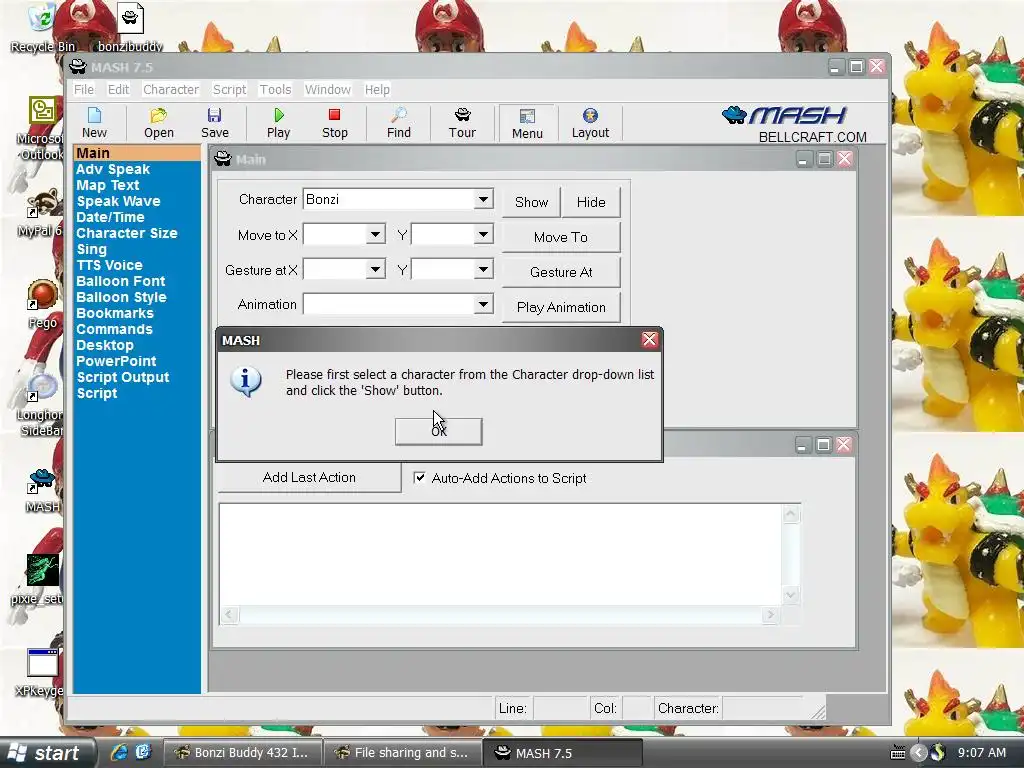Confirm the MASH dialog with OK
The image size is (1024, 768).
(x=439, y=432)
